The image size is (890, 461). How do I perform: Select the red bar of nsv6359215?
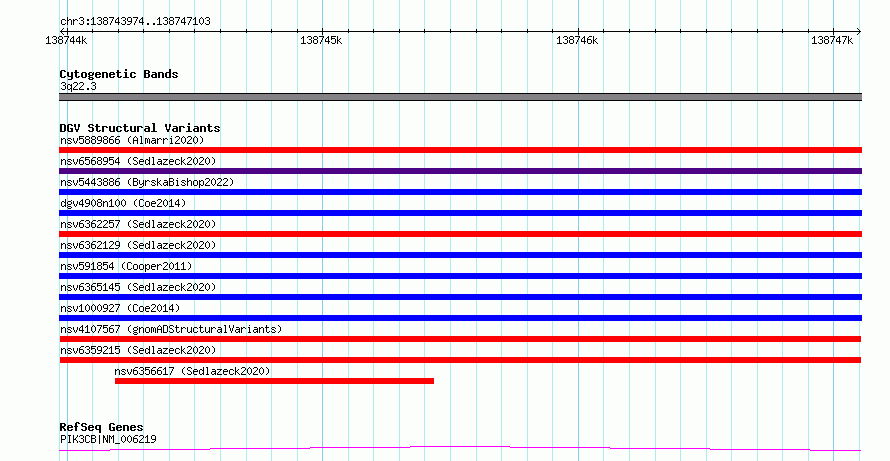tap(460, 360)
